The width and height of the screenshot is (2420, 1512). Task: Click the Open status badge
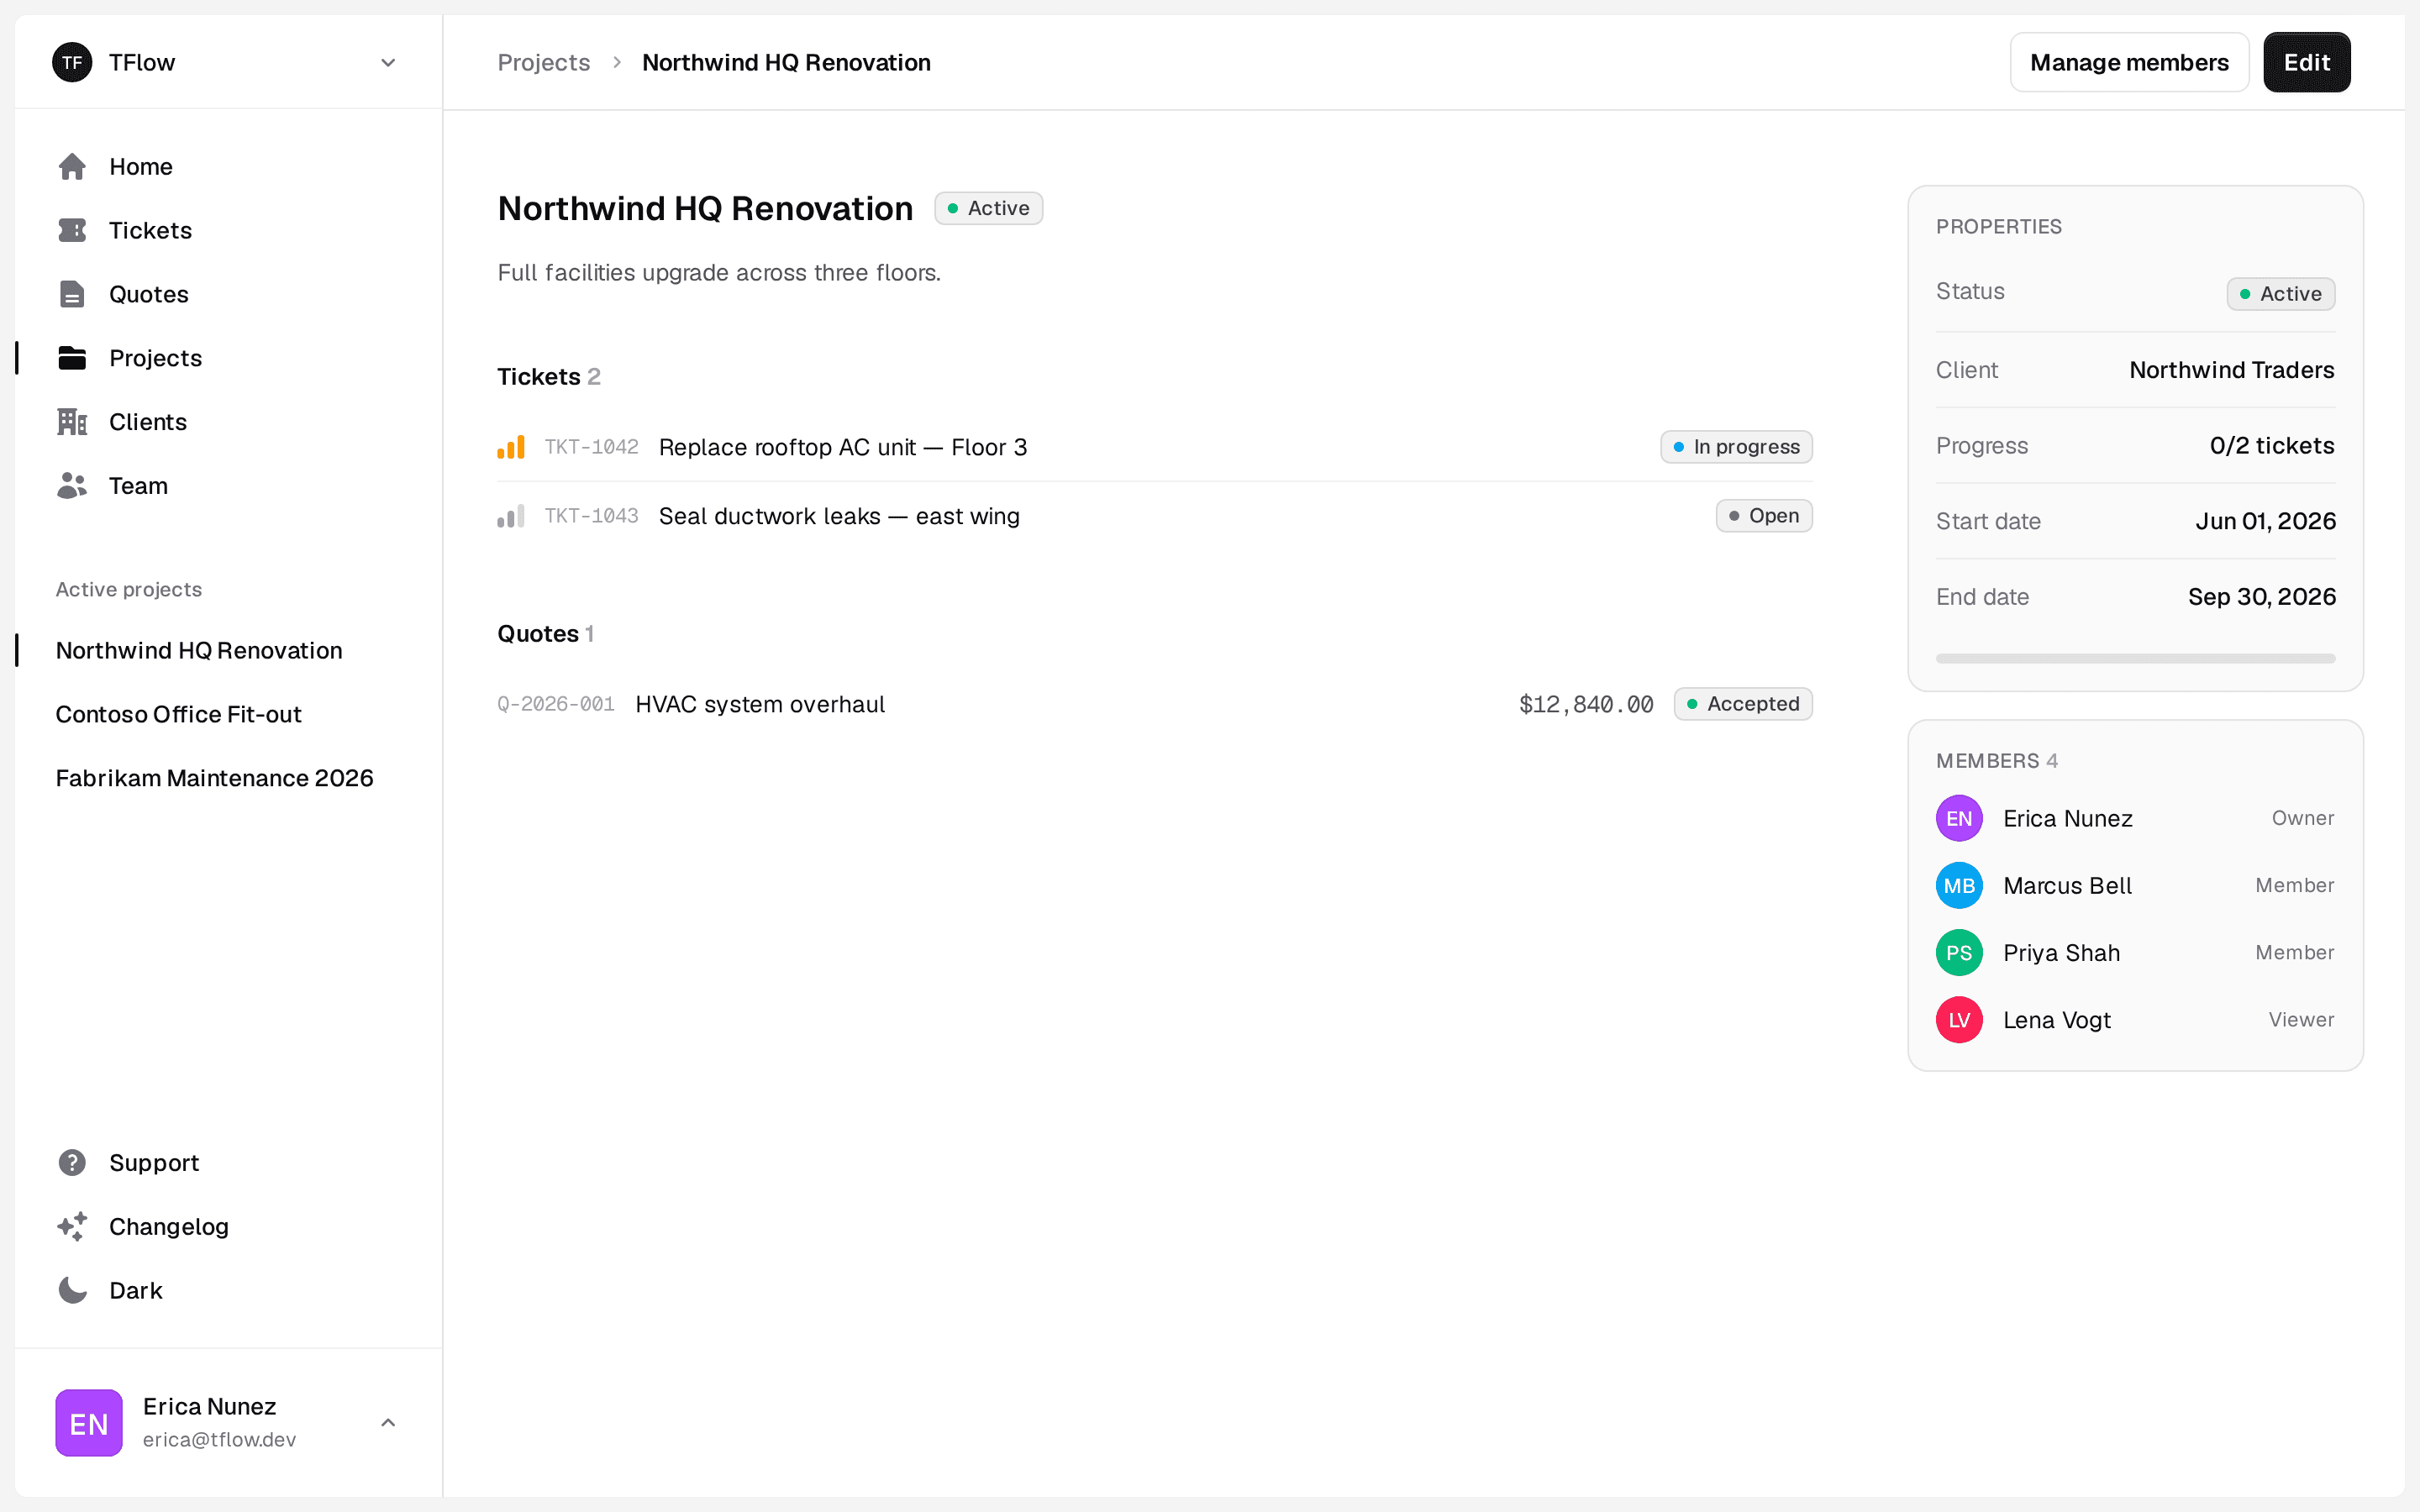pyautogui.click(x=1764, y=516)
